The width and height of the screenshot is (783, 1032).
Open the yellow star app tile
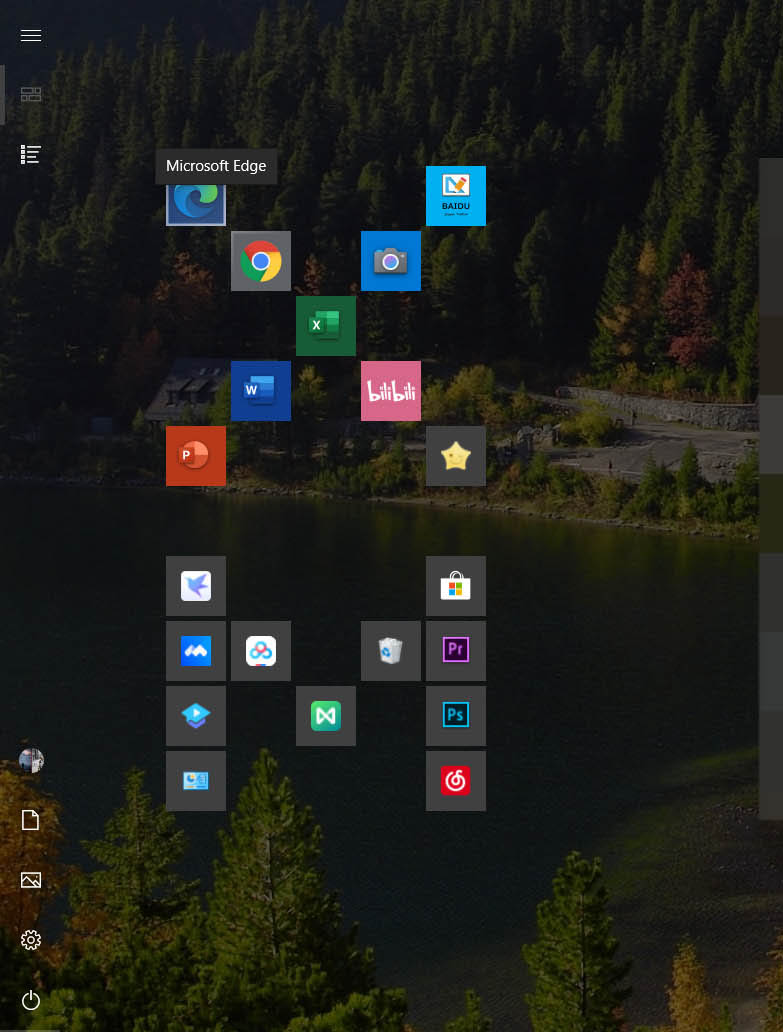(x=455, y=455)
